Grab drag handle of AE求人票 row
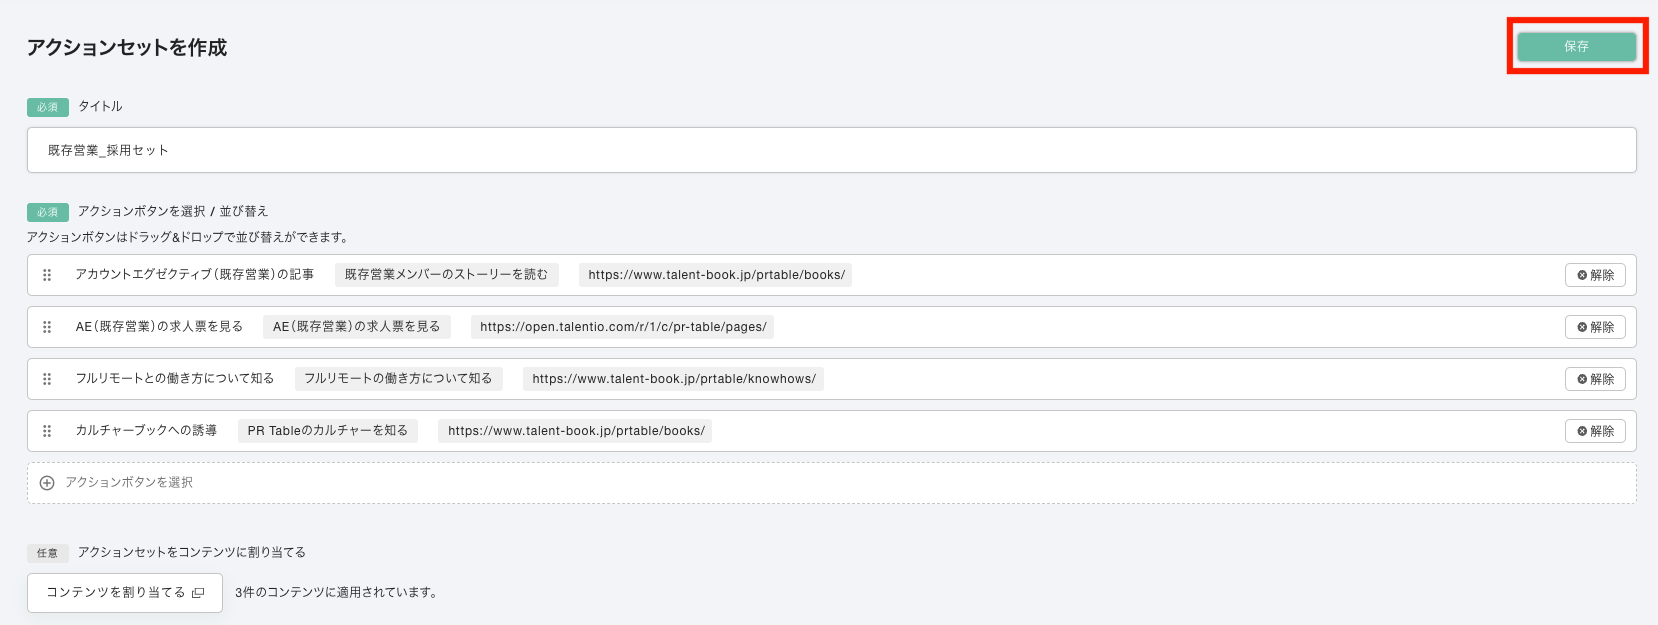 [x=47, y=327]
